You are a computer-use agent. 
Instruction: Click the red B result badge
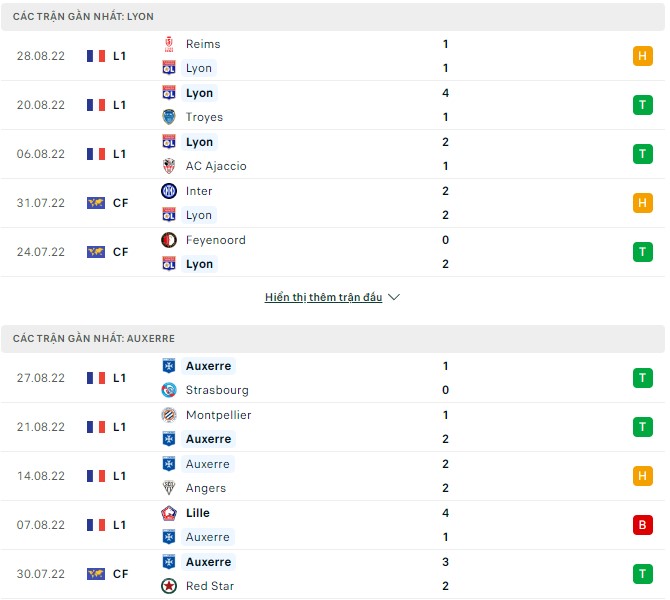[x=642, y=525]
